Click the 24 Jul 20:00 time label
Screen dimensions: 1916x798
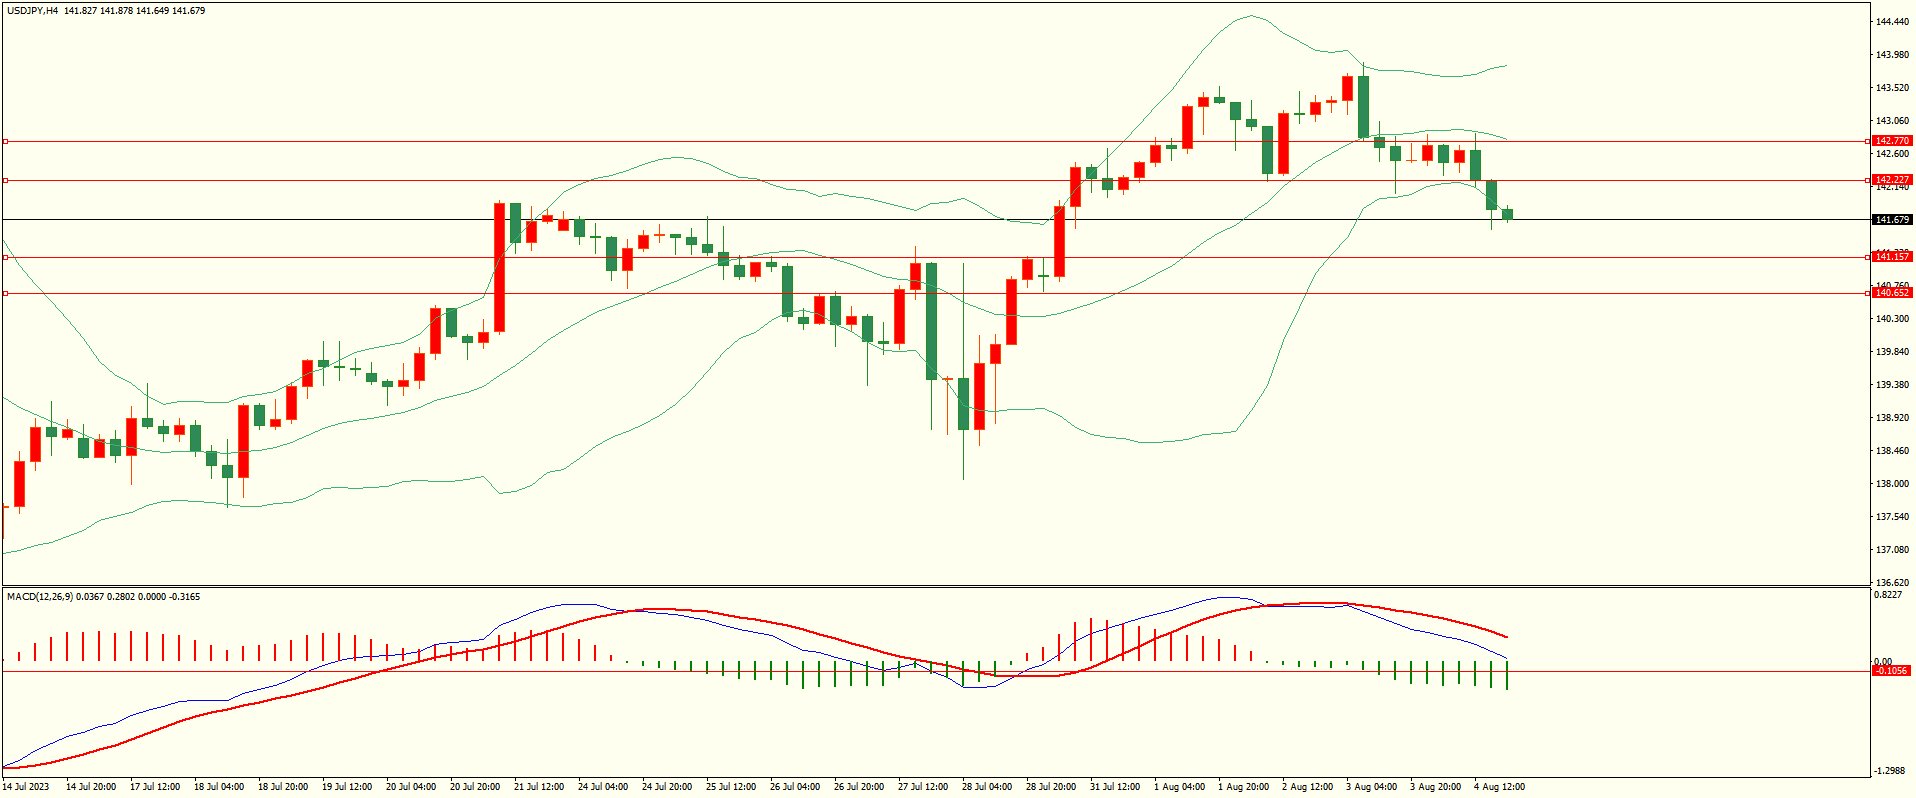click(x=667, y=787)
